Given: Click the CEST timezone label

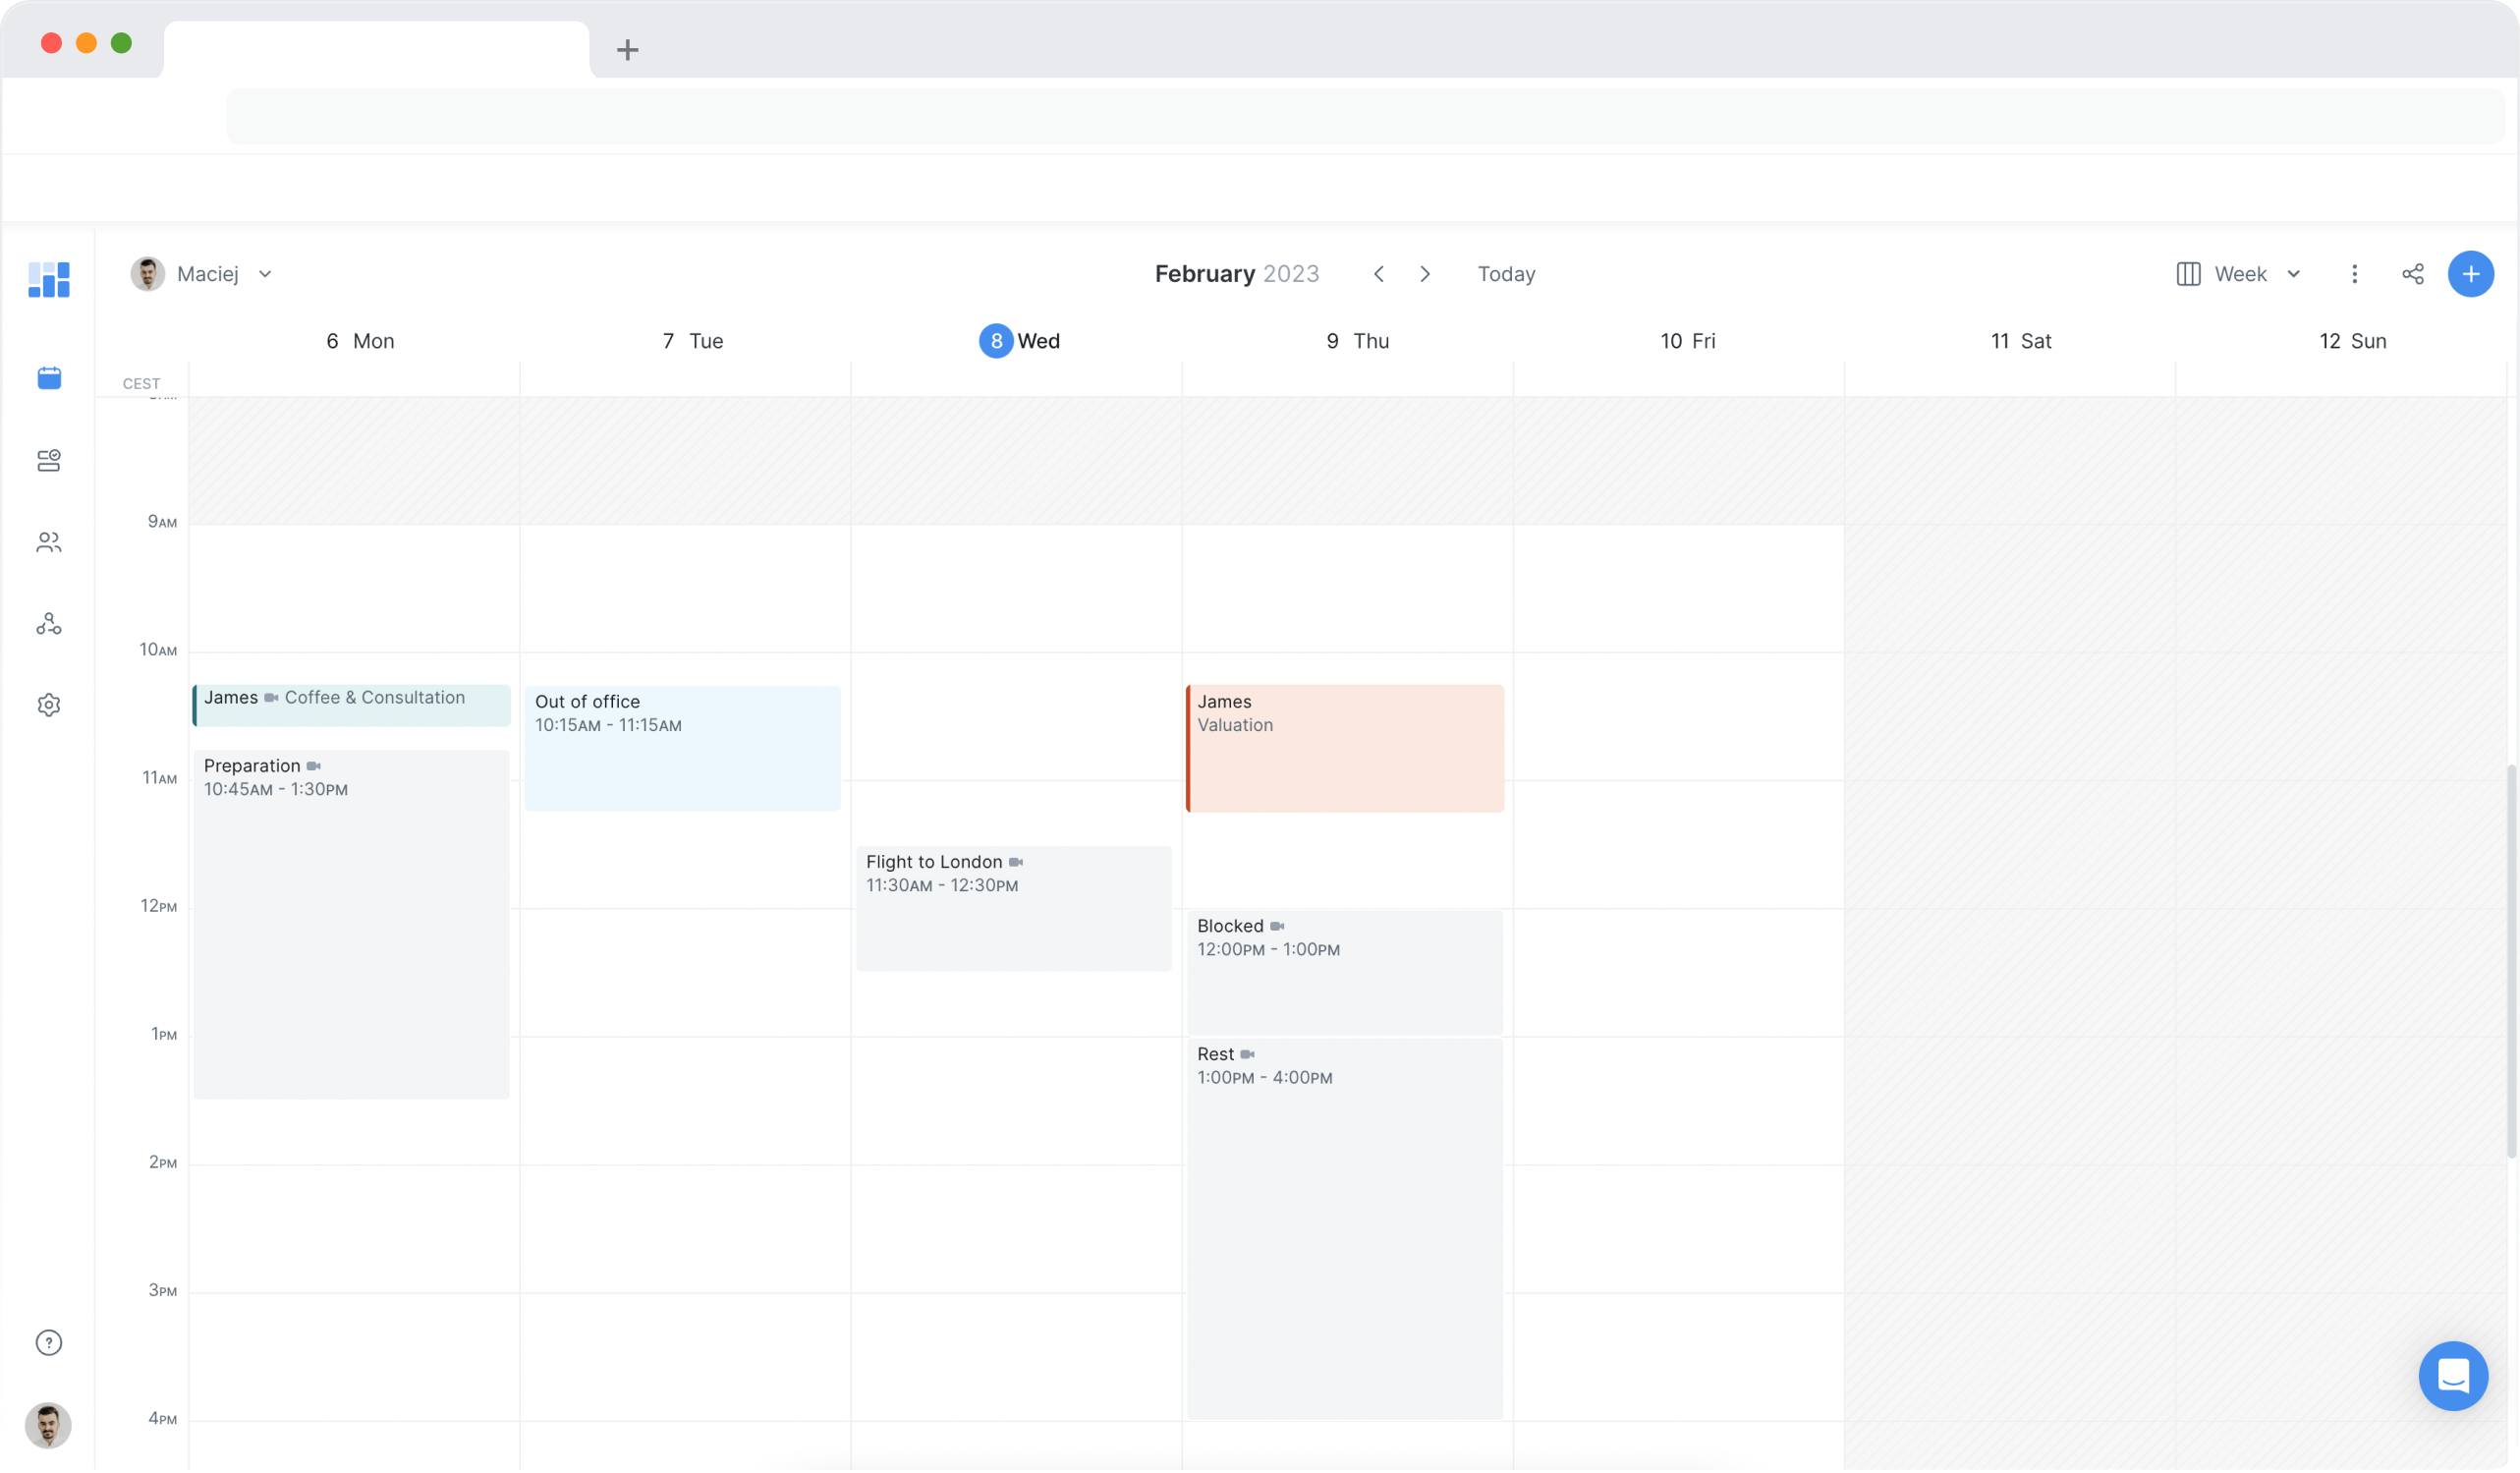Looking at the screenshot, I should [x=141, y=384].
